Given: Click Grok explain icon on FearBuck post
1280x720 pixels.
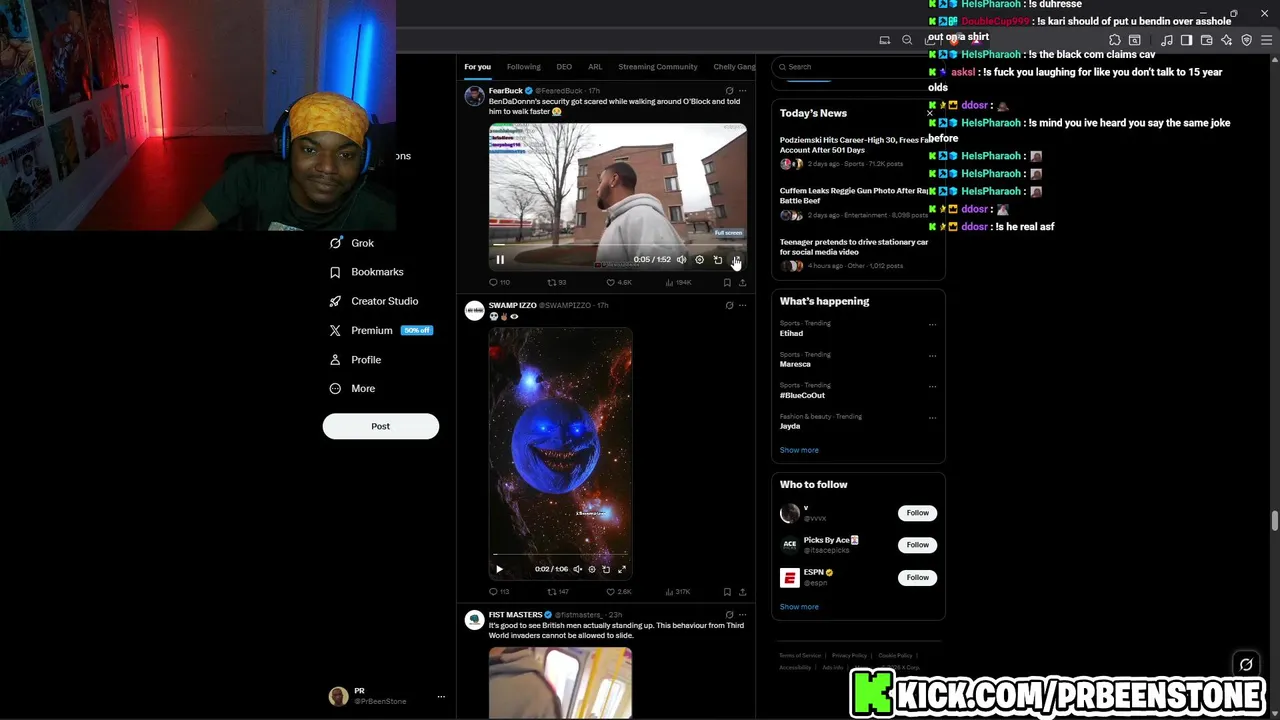Looking at the screenshot, I should 729,91.
